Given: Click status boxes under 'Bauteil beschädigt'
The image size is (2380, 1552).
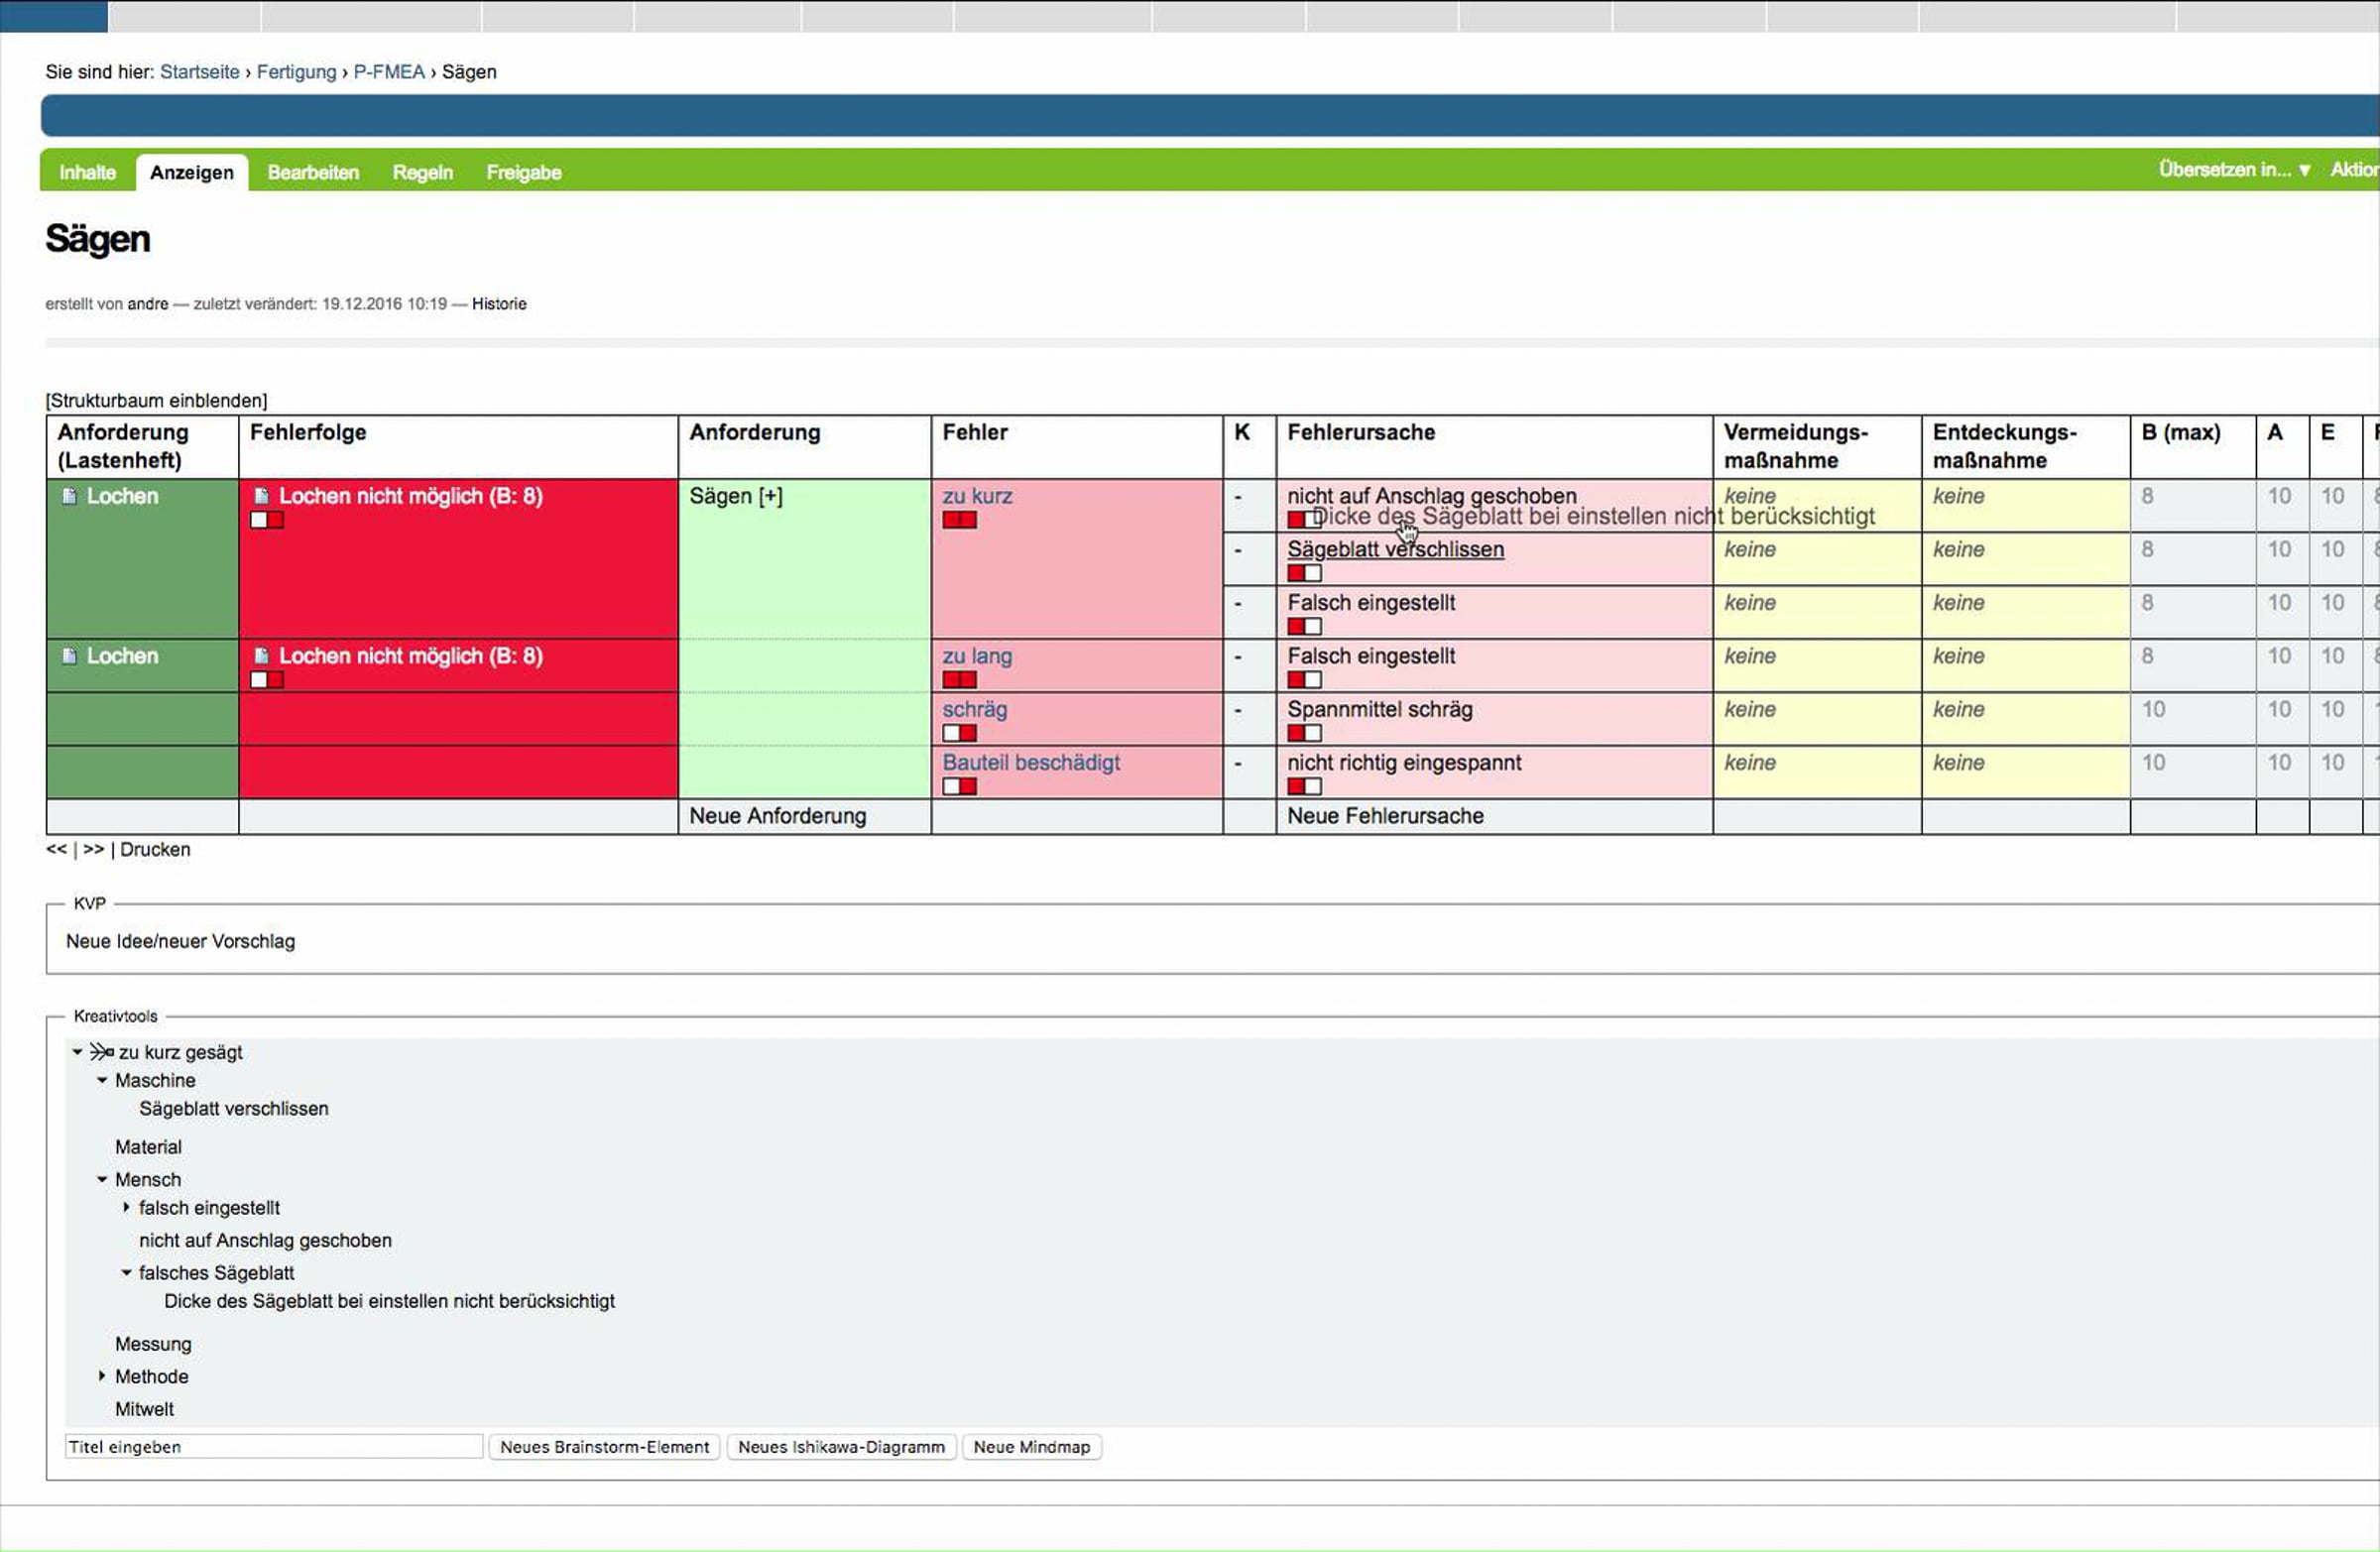Looking at the screenshot, I should [x=959, y=786].
